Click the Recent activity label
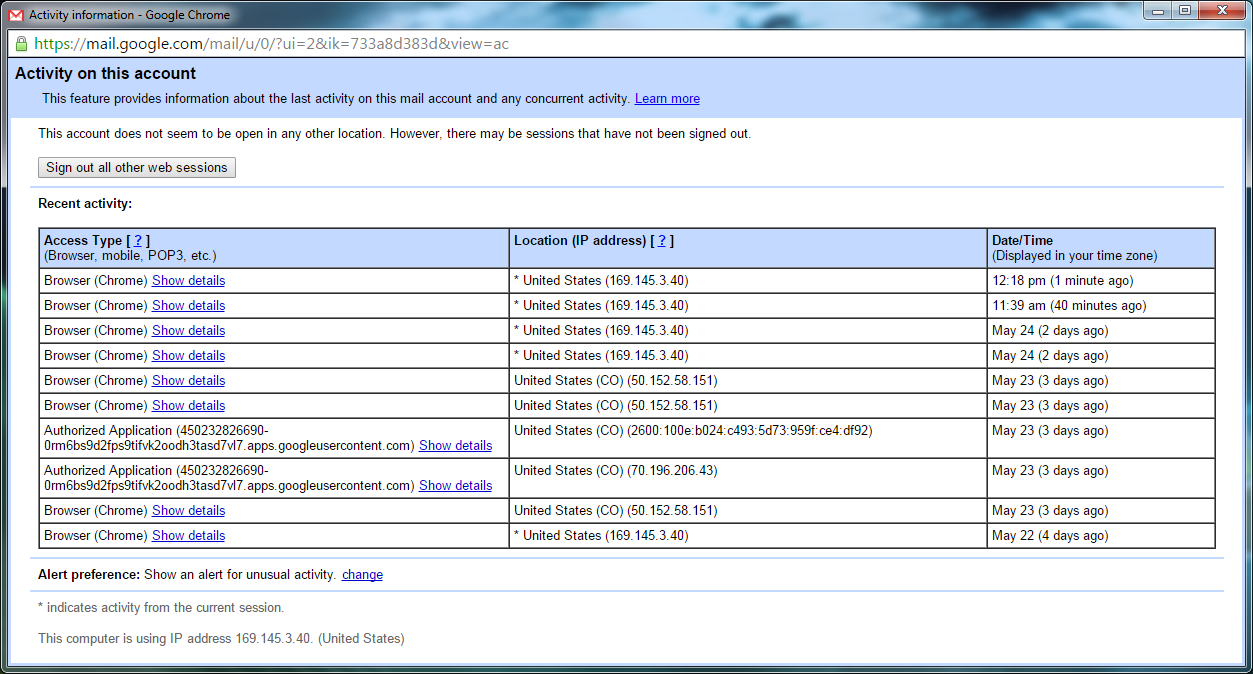Viewport: 1253px width, 674px height. (85, 204)
